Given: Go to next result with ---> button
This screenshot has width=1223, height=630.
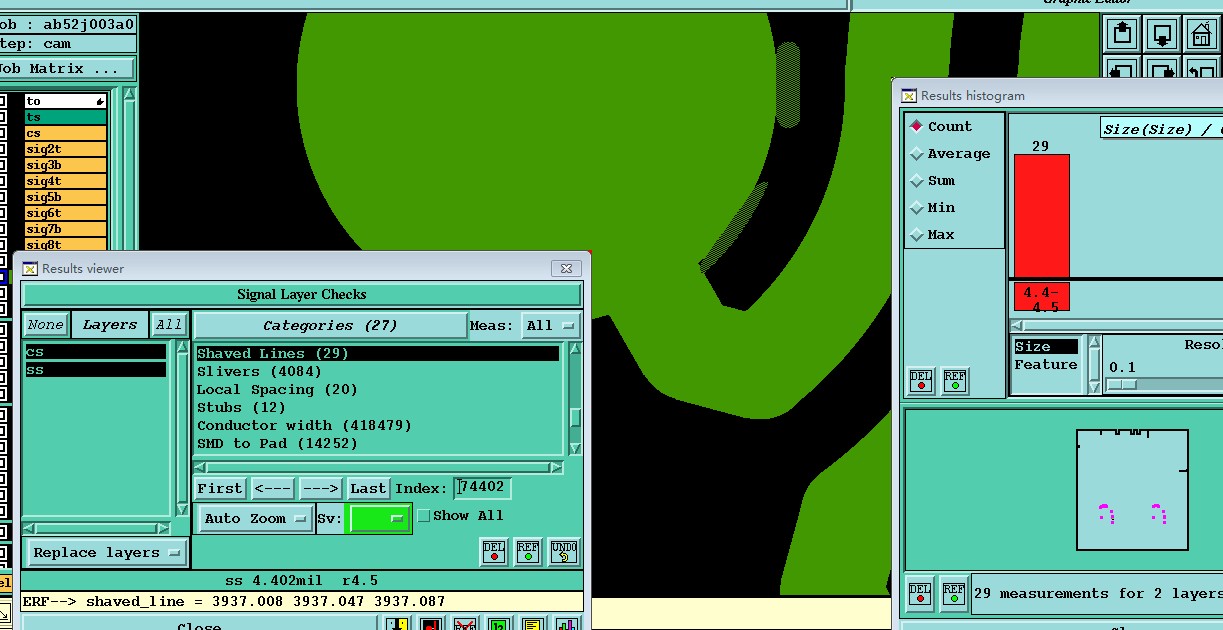Looking at the screenshot, I should tap(320, 488).
